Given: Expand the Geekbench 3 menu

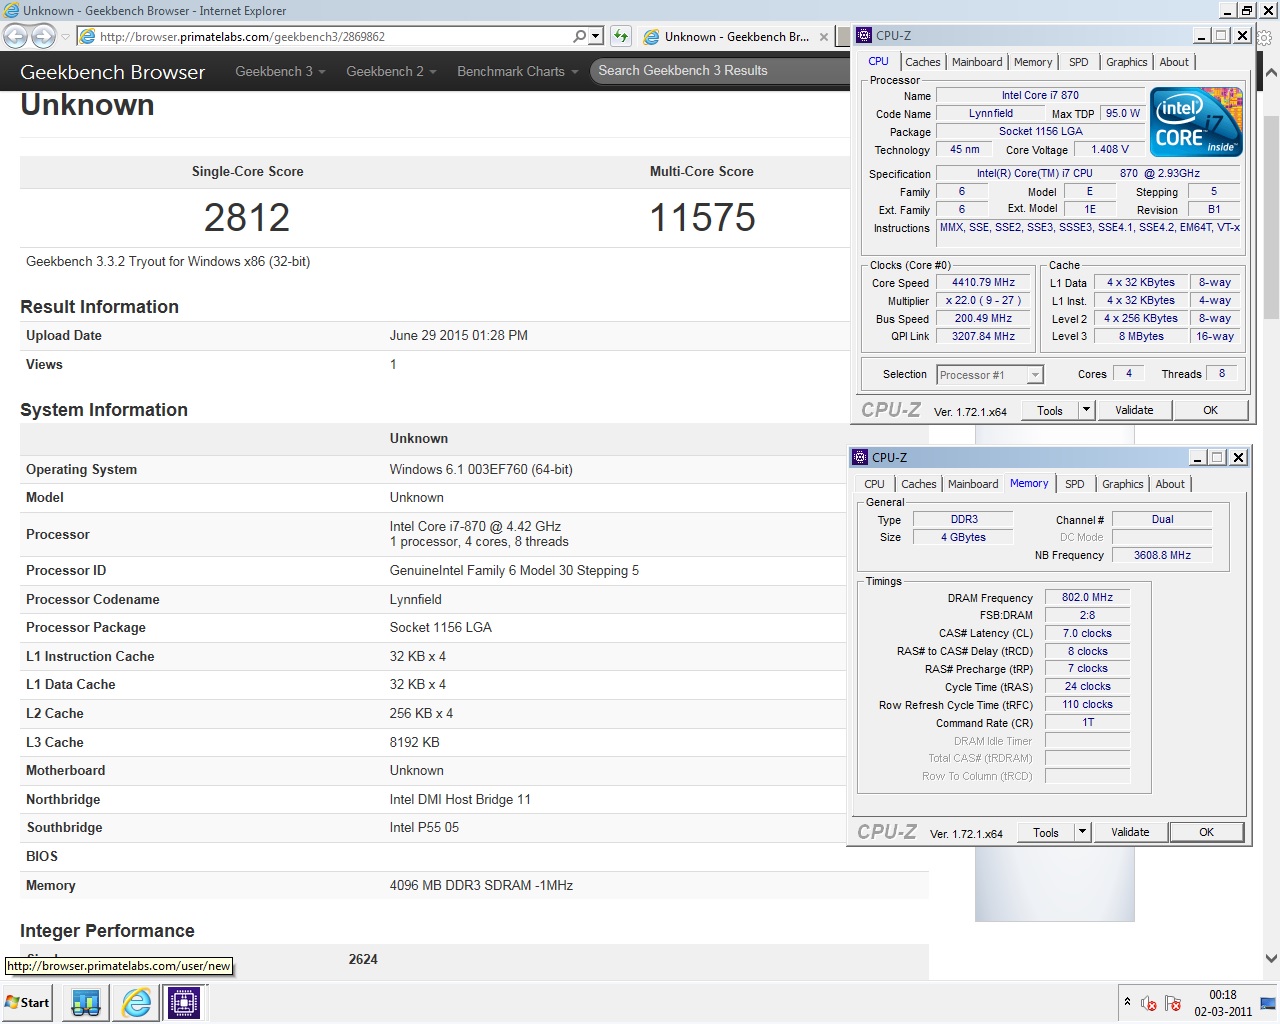Looking at the screenshot, I should point(280,71).
